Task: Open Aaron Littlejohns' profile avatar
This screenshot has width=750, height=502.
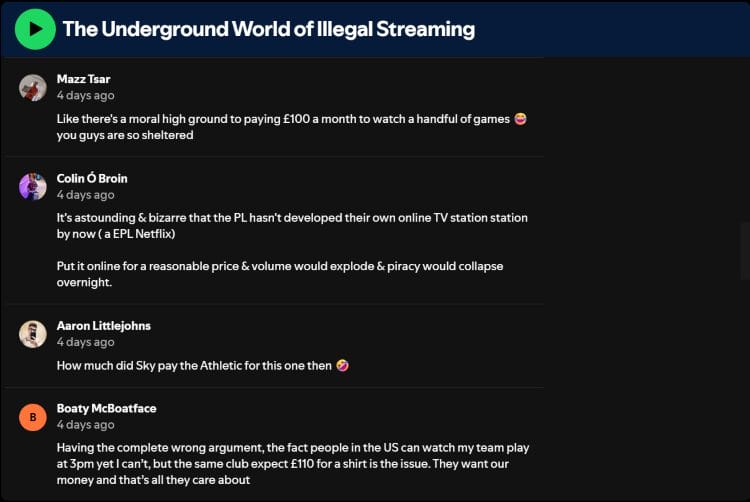Action: coord(33,334)
